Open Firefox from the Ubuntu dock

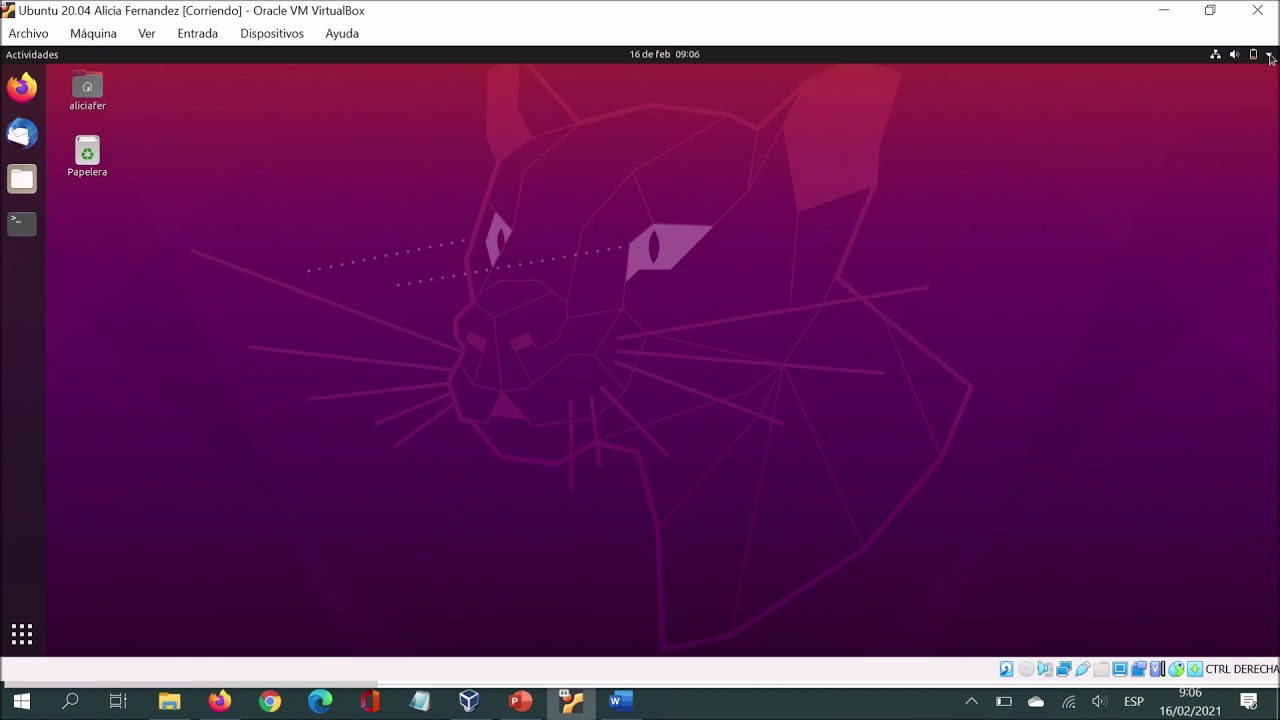pos(22,88)
